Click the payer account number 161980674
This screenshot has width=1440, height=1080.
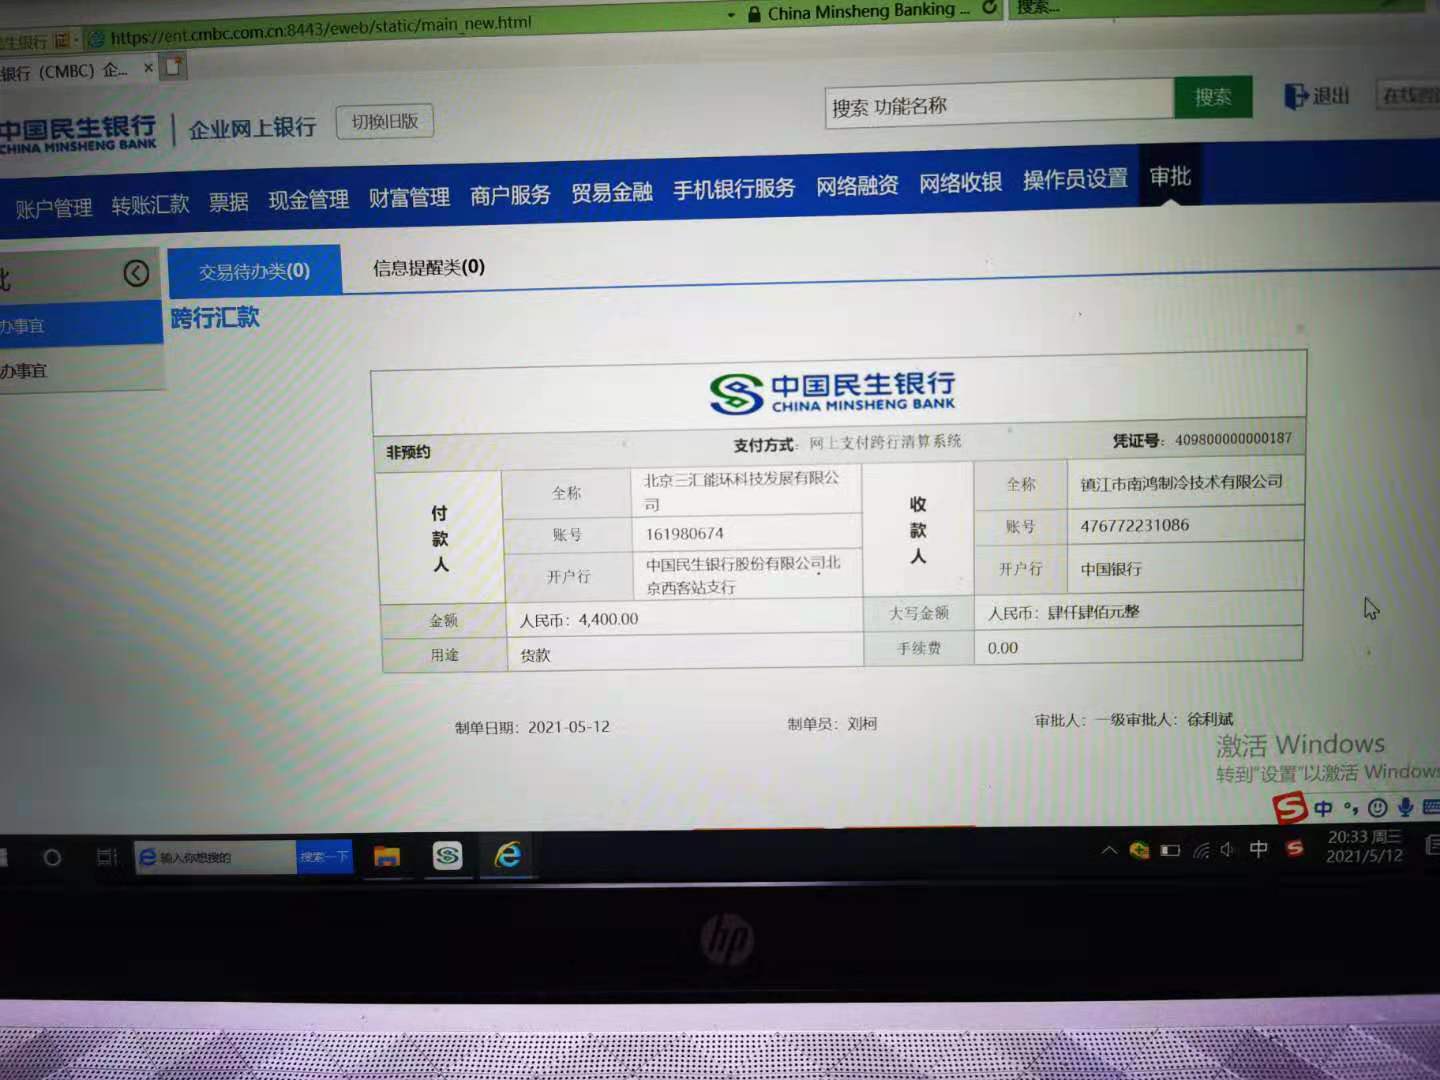685,534
